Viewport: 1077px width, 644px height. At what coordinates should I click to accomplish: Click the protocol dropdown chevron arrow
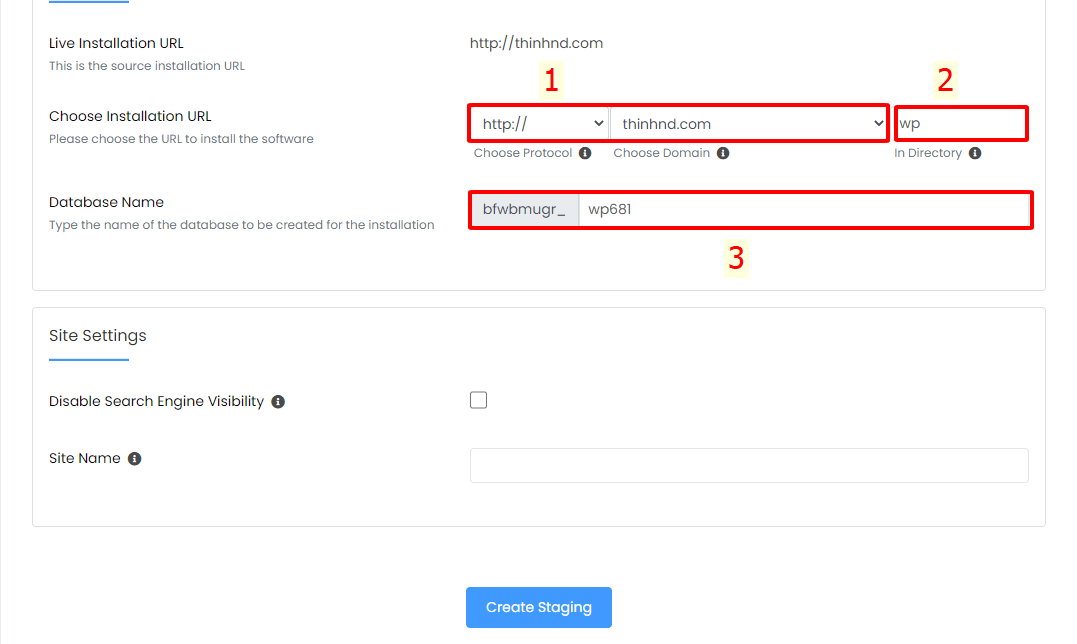pos(598,124)
